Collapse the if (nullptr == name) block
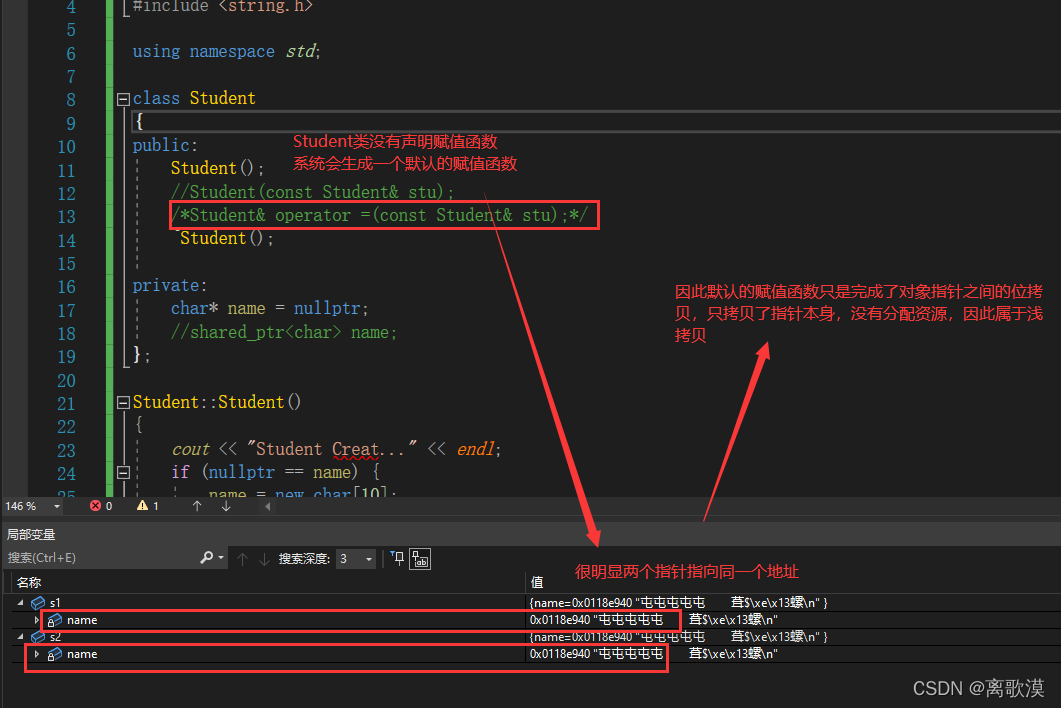Viewport: 1061px width, 708px height. (123, 472)
